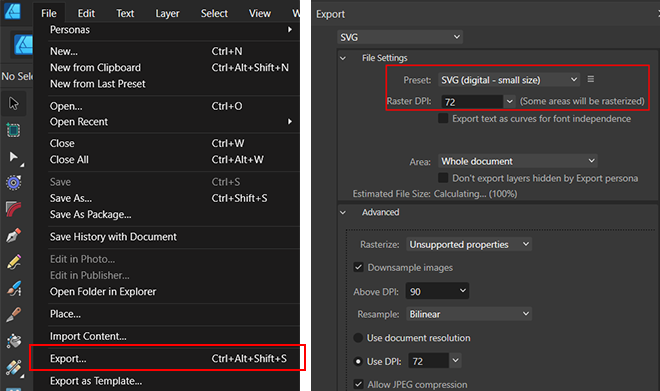Open the Above DPI 90 dropdown
660x391 pixels.
point(437,291)
